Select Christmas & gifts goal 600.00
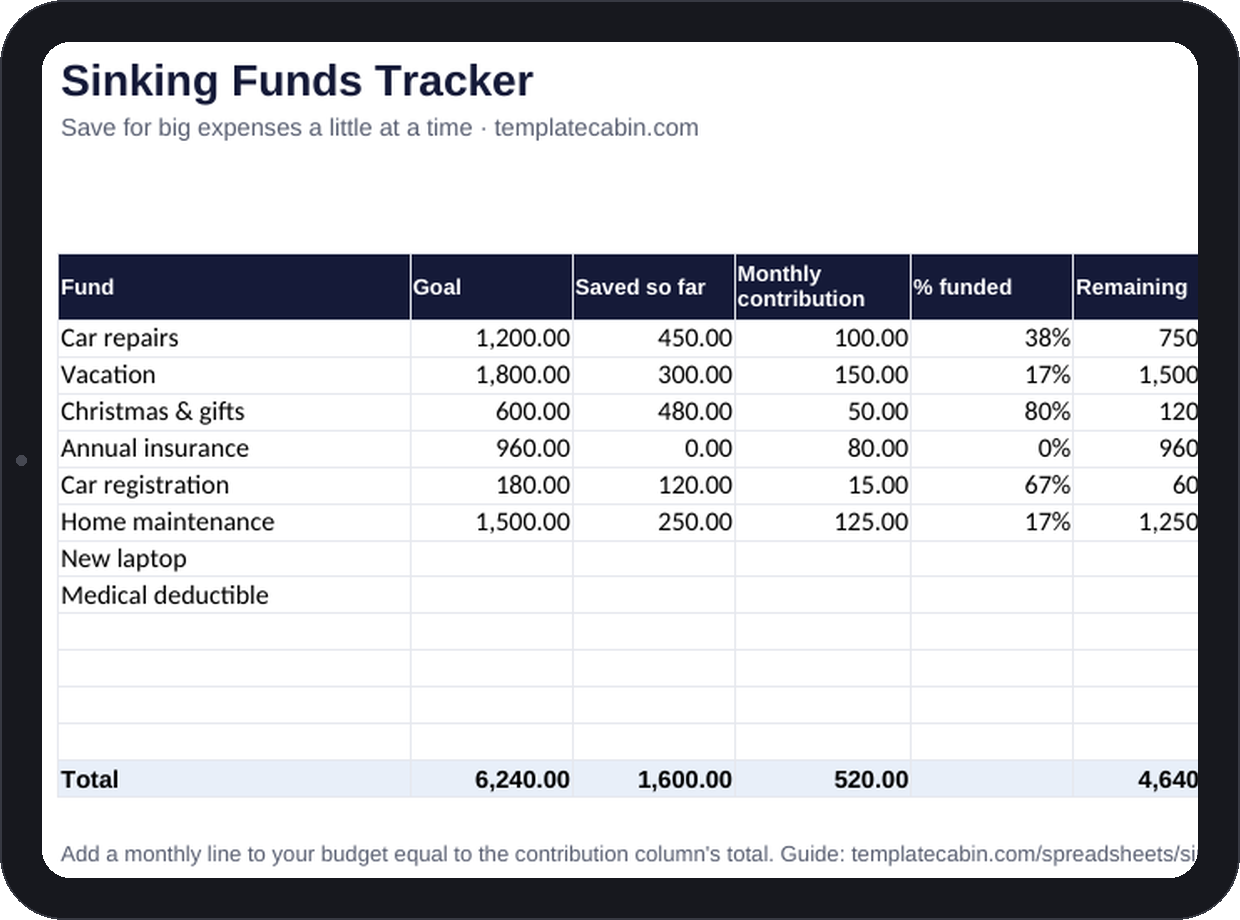Screen dimensions: 1240x920 (492, 412)
